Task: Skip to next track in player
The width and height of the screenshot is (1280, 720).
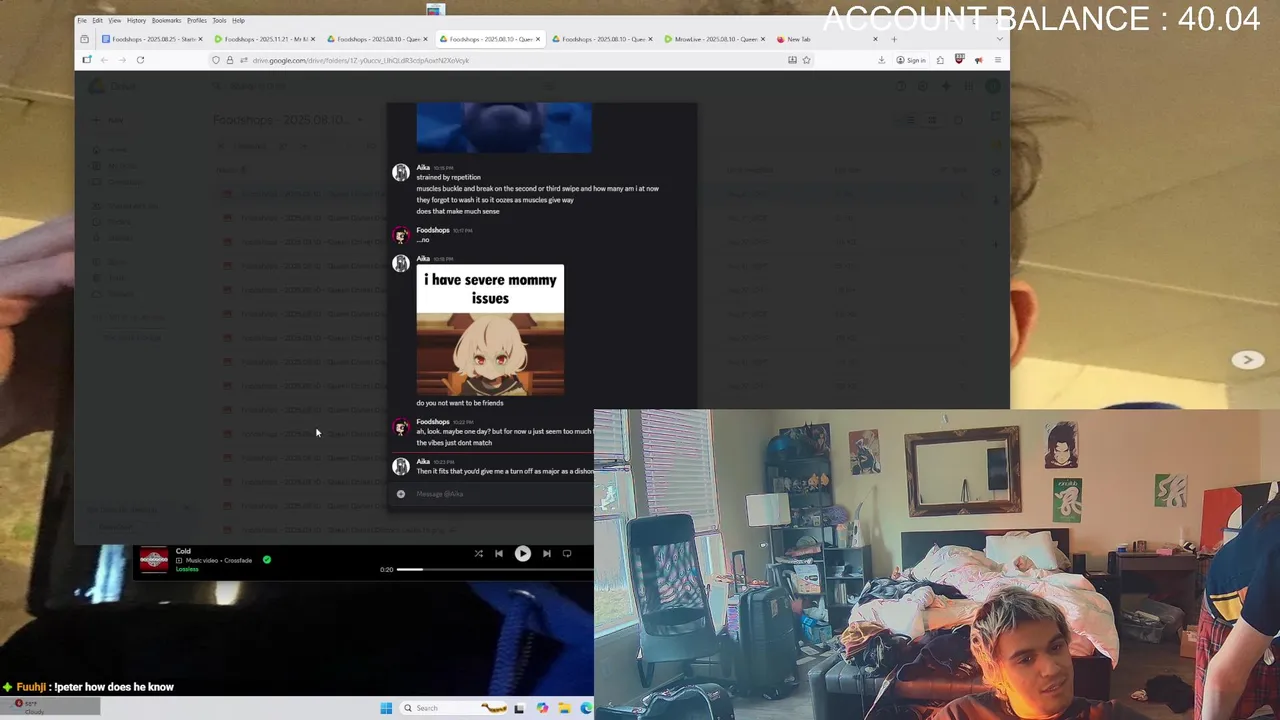Action: click(546, 553)
